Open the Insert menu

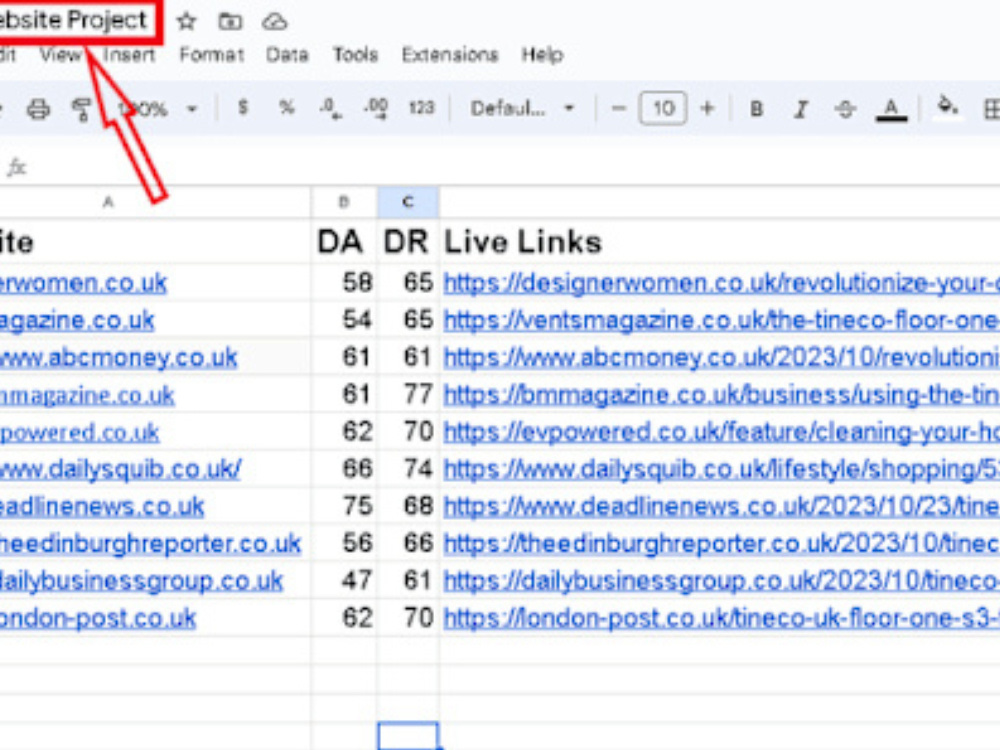point(129,55)
